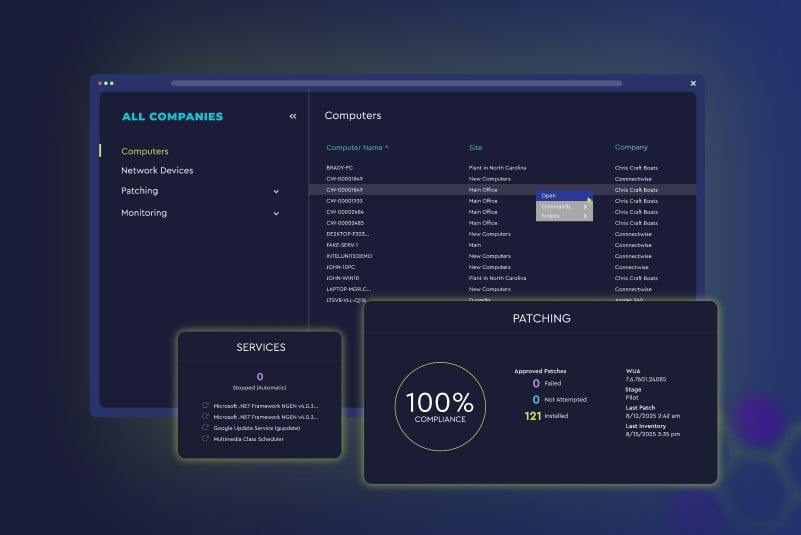Click the Company cell for BRADY-PC
Viewport: 801px width, 535px height.
pyautogui.click(x=636, y=168)
